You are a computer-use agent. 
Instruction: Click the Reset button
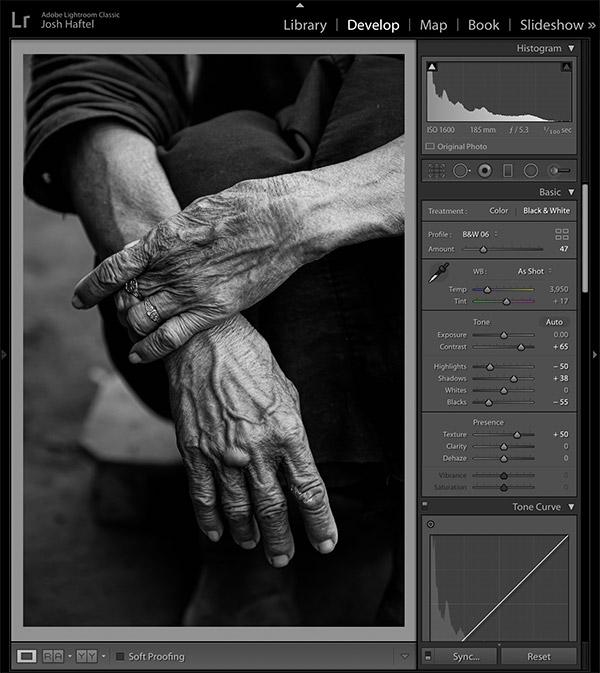[539, 657]
